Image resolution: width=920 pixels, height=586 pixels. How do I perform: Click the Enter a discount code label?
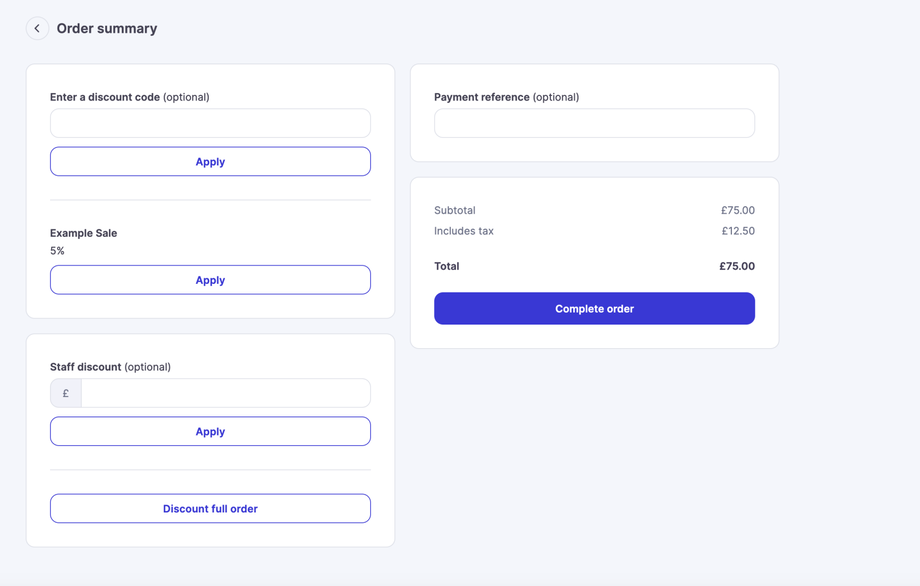[105, 97]
